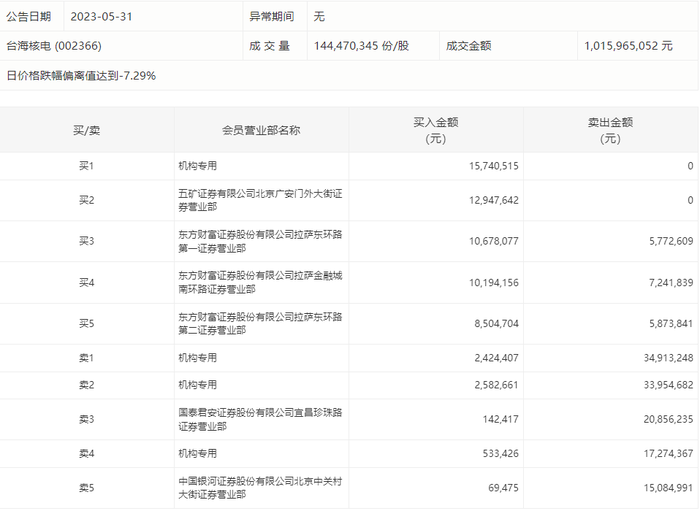Click 中国银河证券 北京中关村大街 branch name

pos(260,488)
